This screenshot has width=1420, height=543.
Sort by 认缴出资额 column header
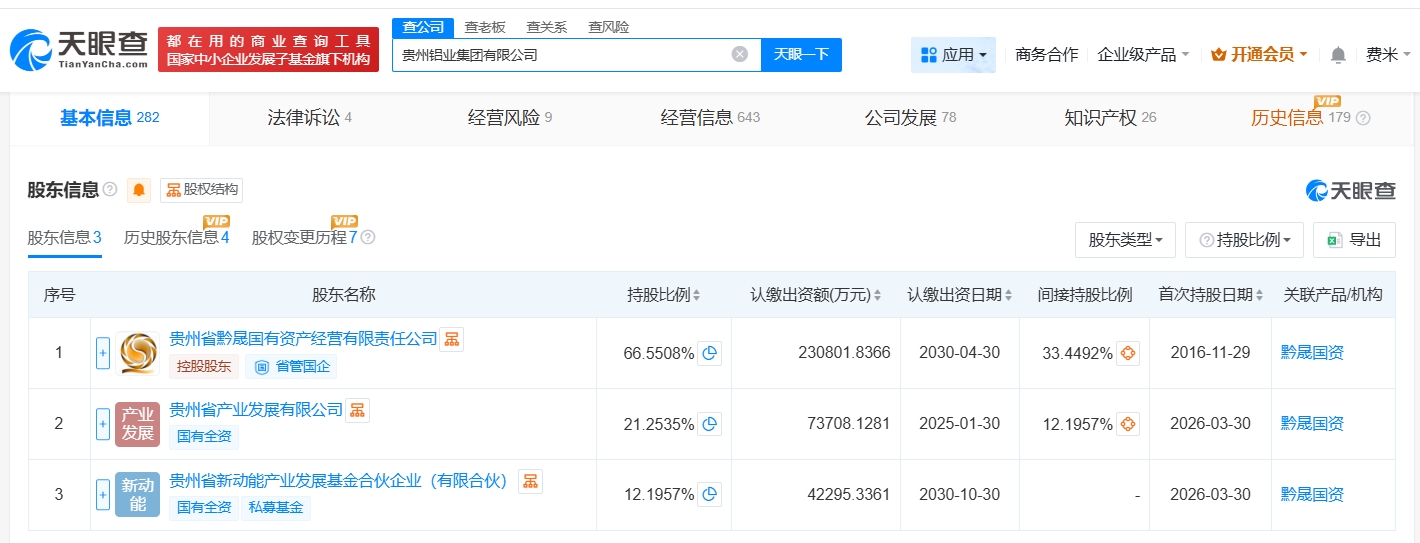click(x=816, y=295)
